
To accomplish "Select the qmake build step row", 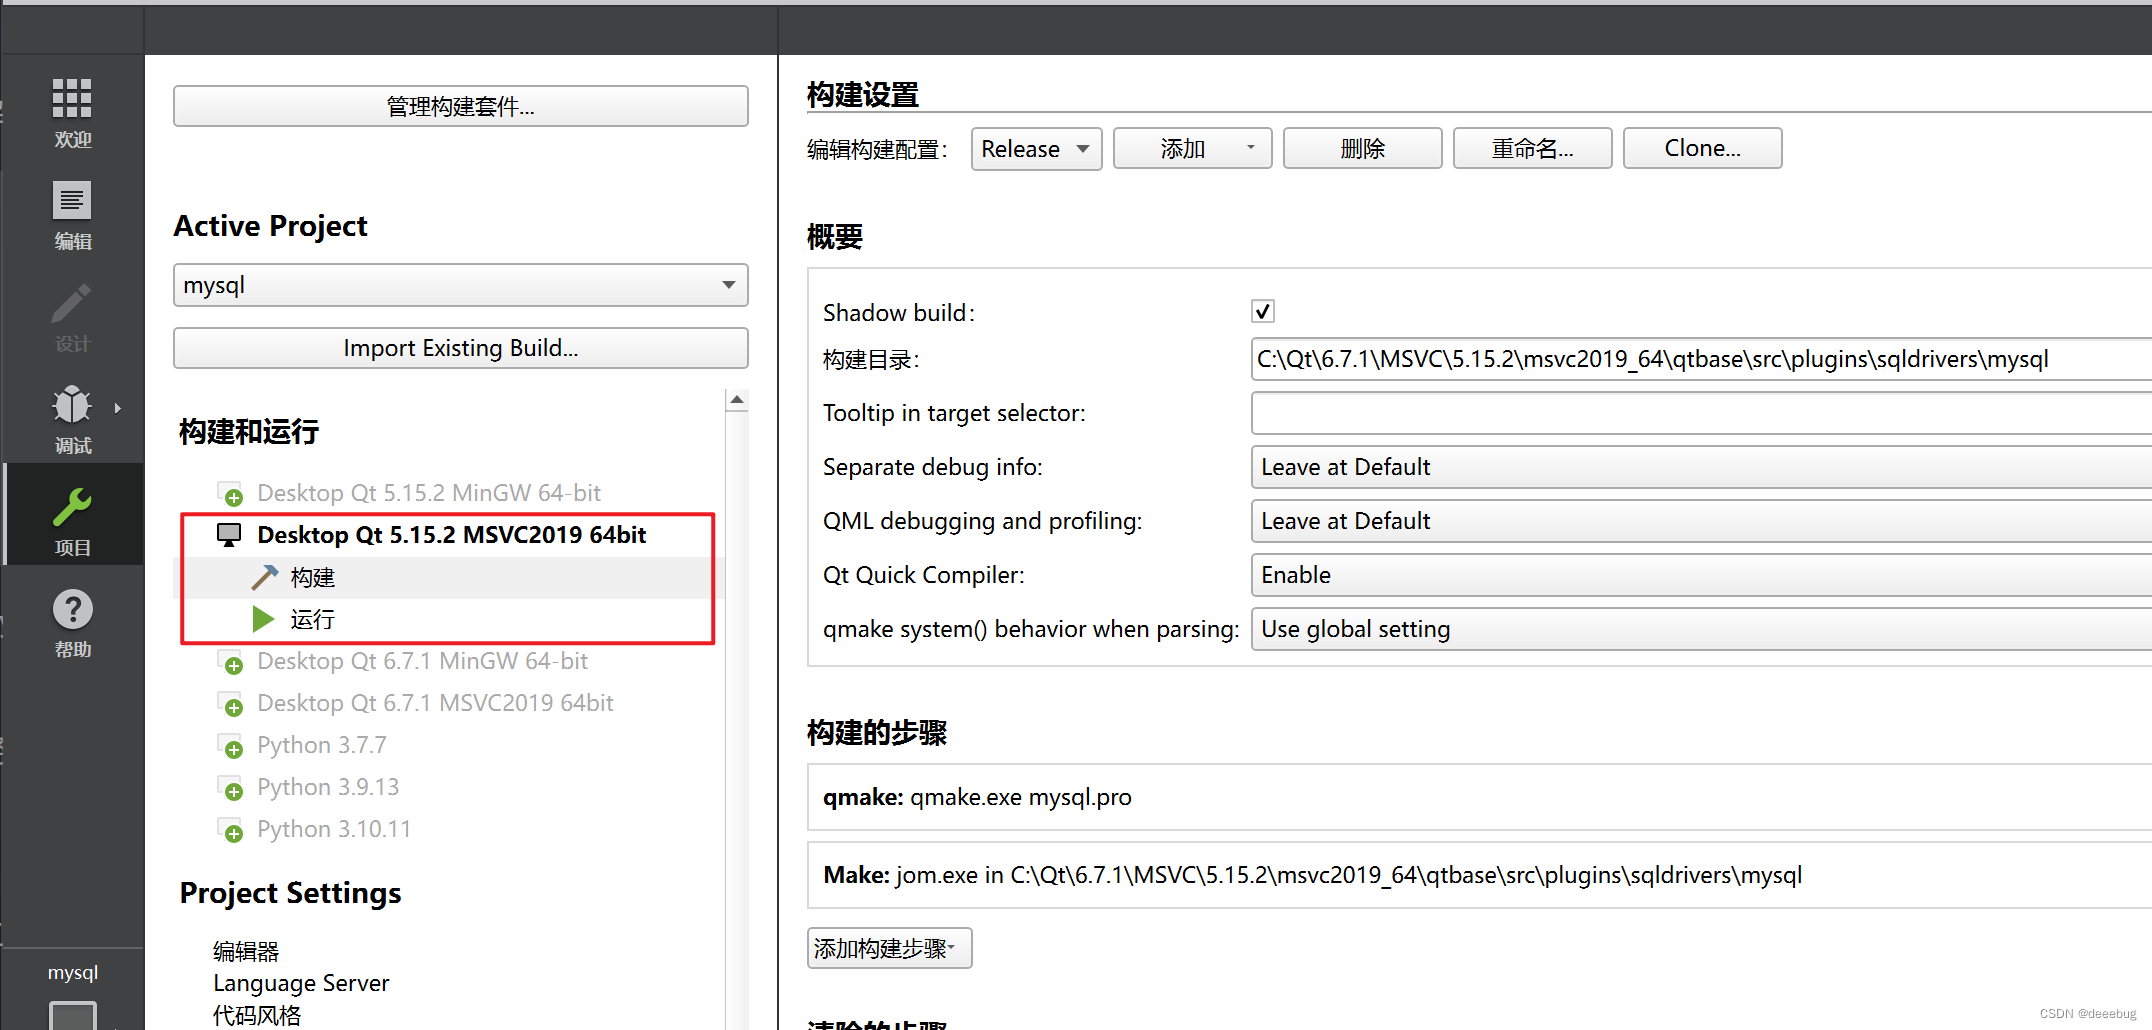I will [x=1480, y=797].
